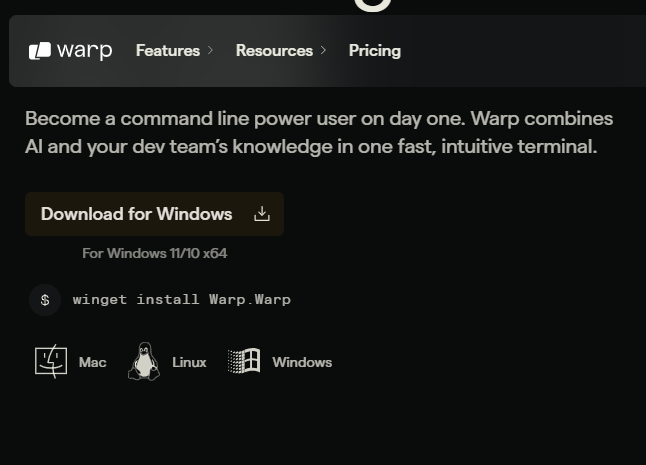Expand the Features chevron arrow

pos(210,50)
